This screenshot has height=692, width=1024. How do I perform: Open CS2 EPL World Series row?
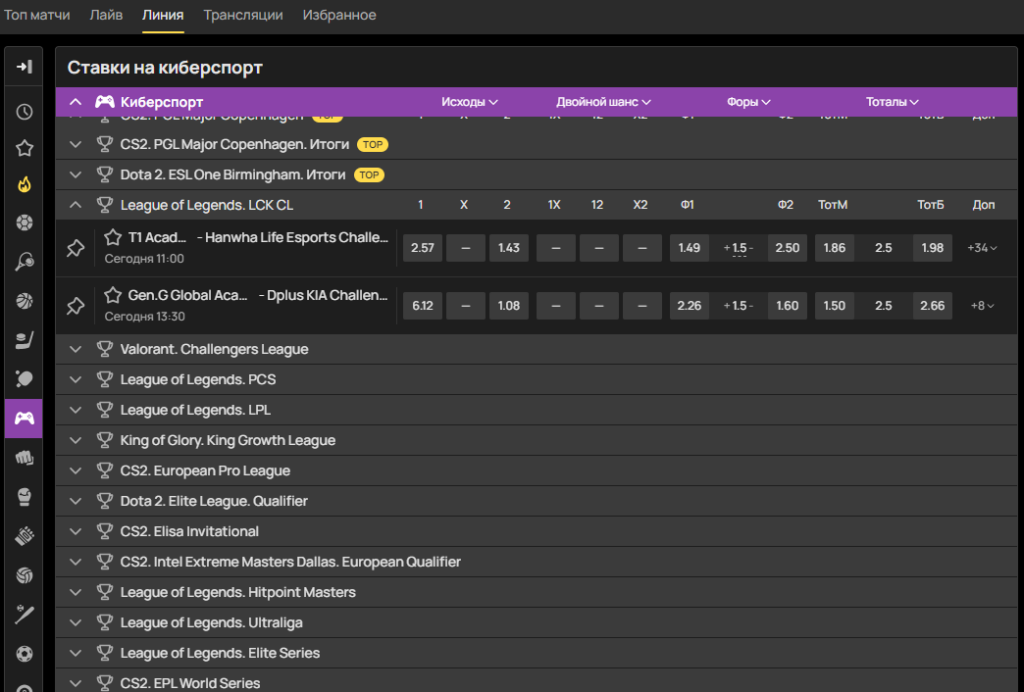pyautogui.click(x=536, y=682)
